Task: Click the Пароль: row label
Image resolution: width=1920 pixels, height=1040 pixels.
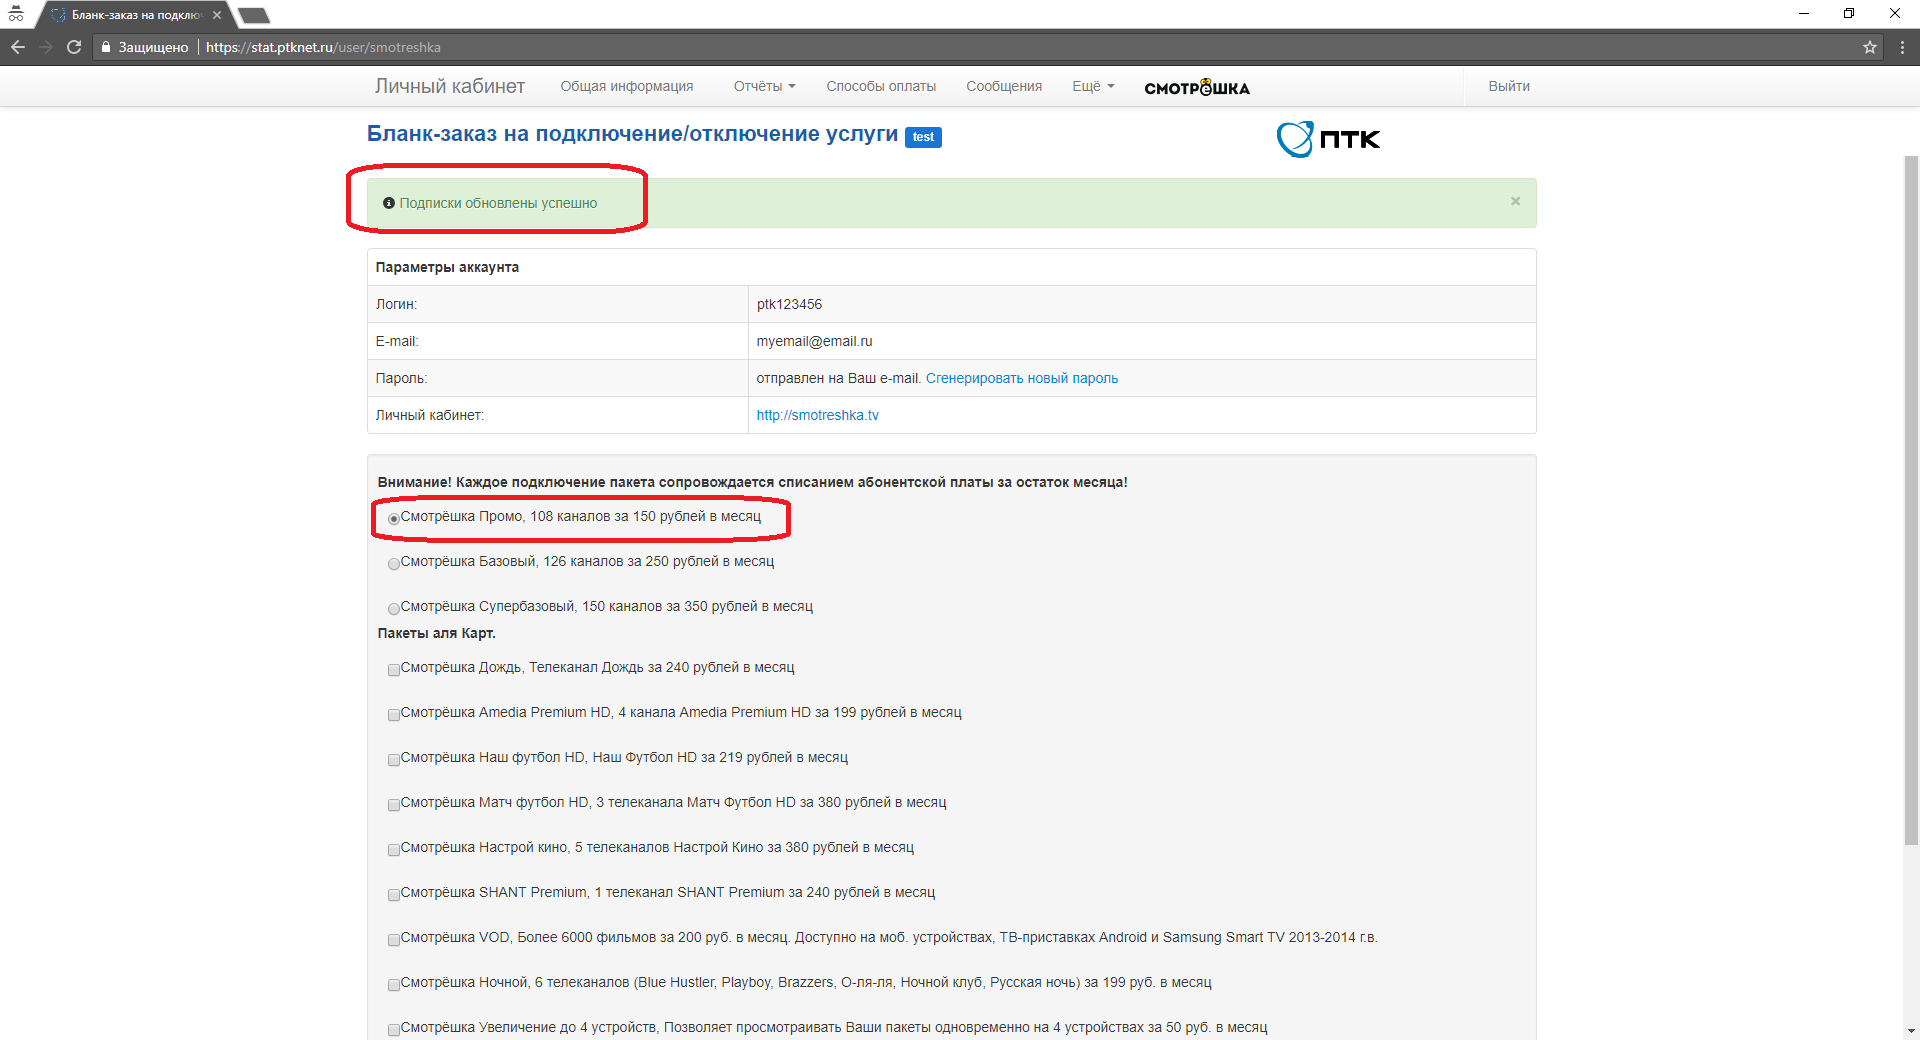Action: pyautogui.click(x=401, y=378)
